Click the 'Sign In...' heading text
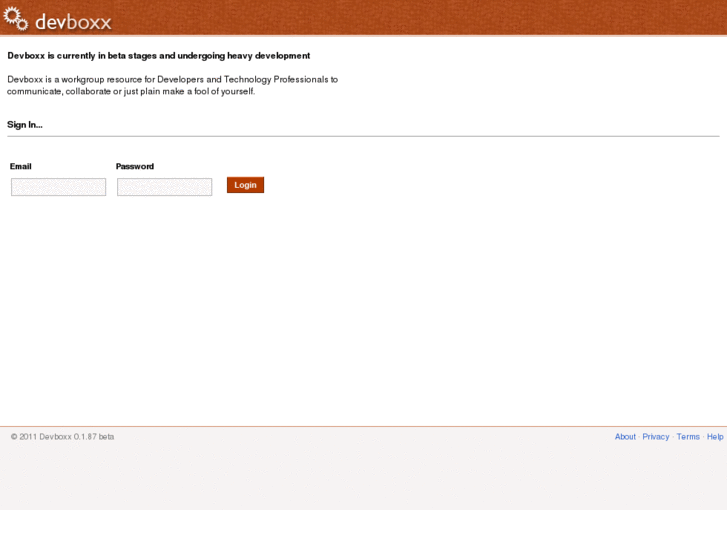This screenshot has height=545, width=727. 25,125
